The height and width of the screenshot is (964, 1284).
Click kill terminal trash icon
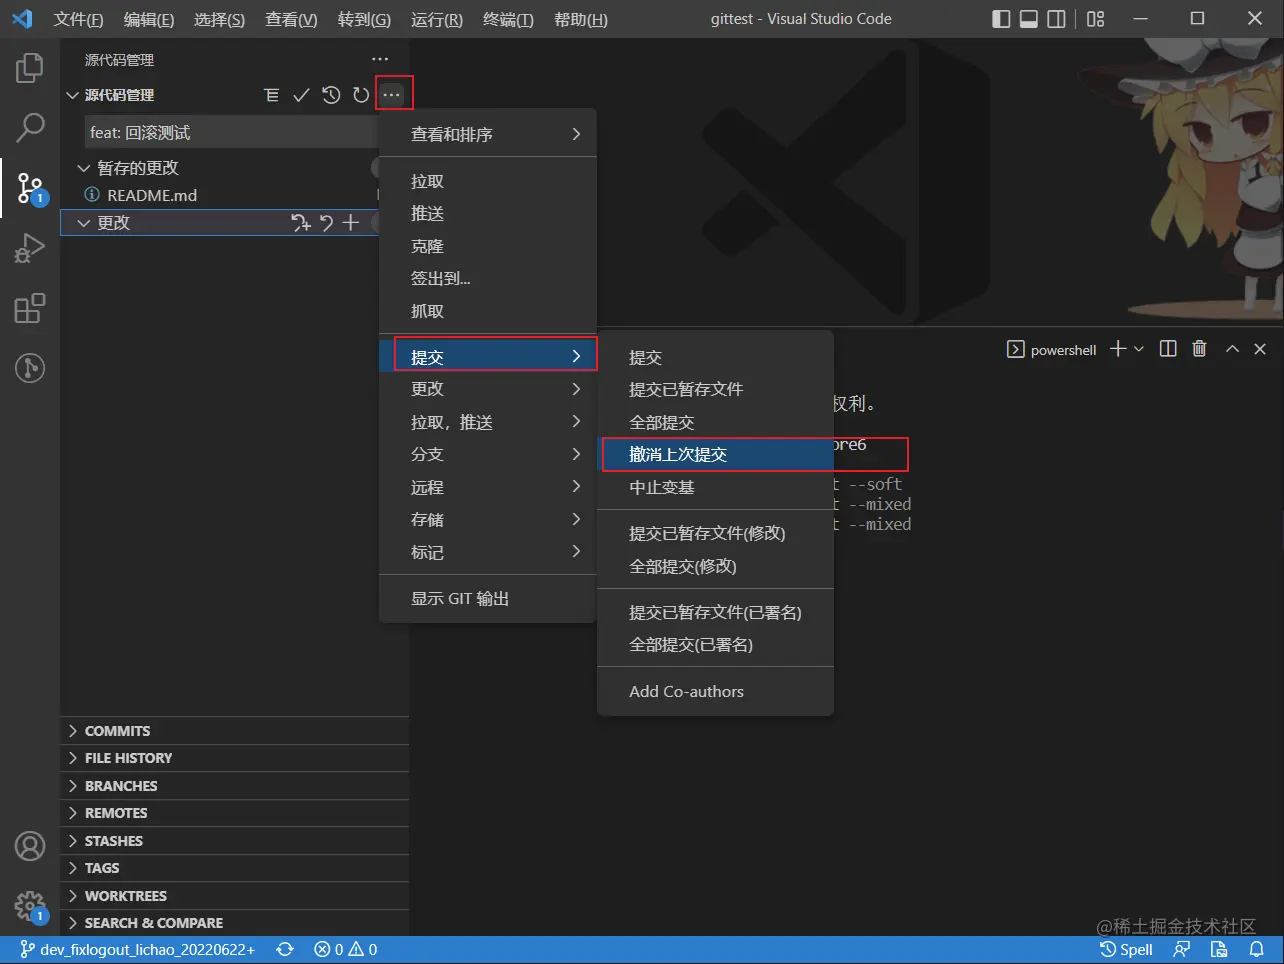1200,349
